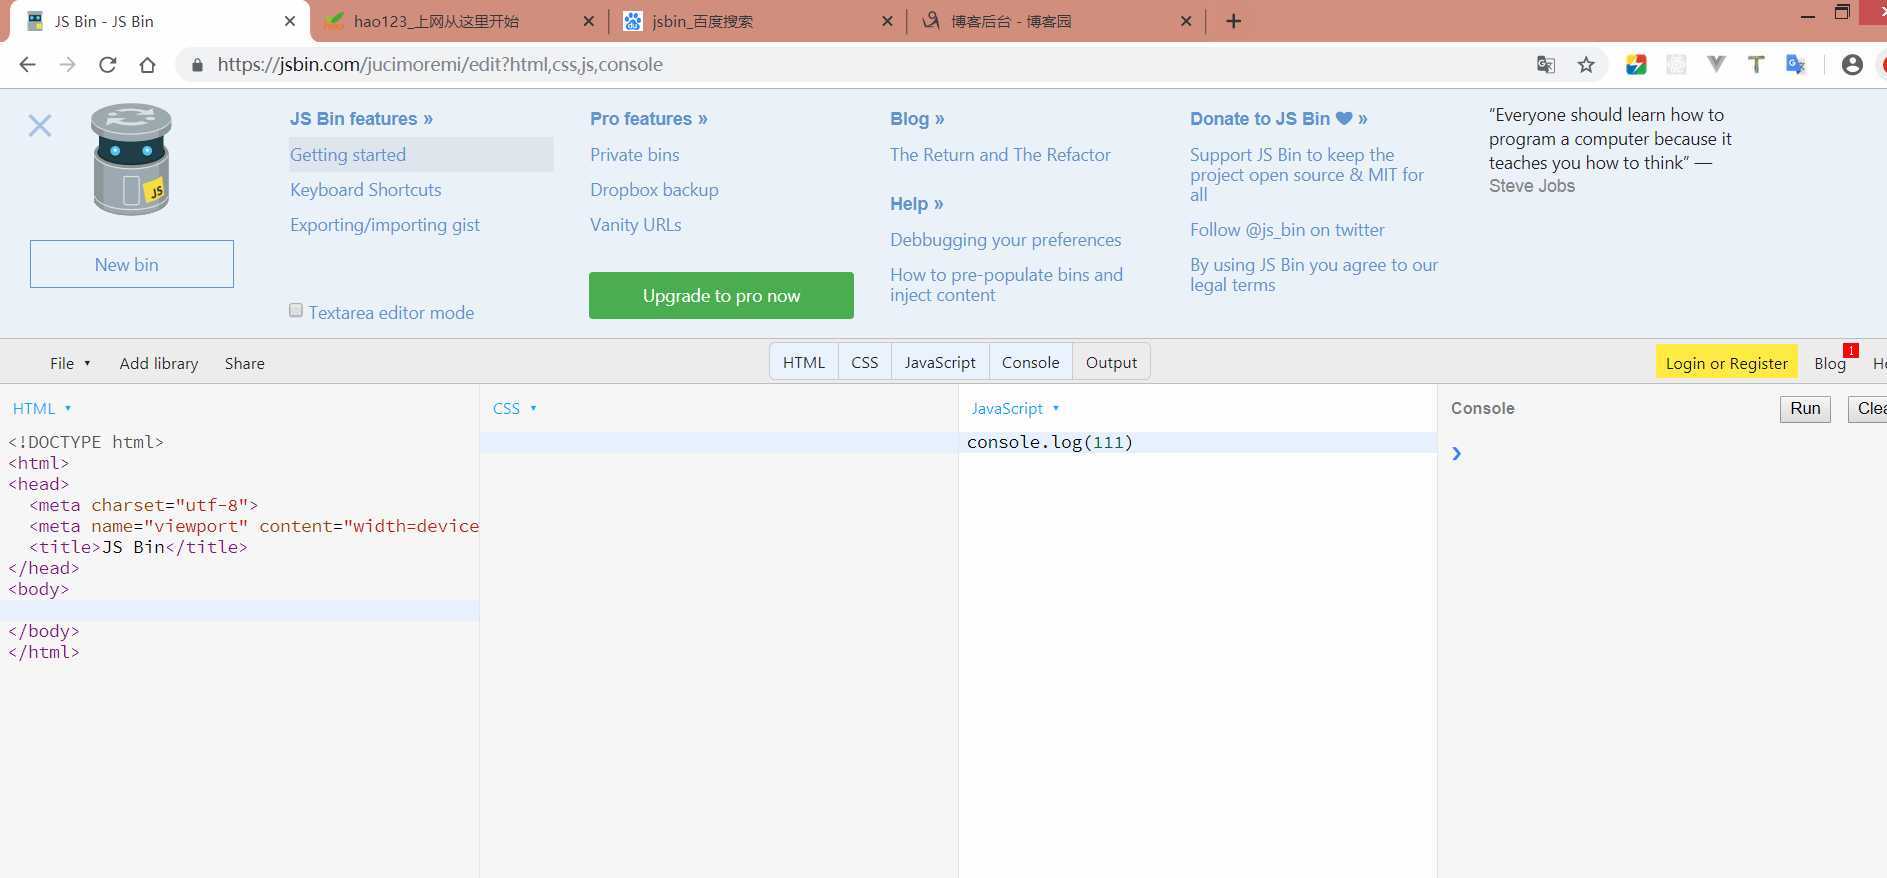Viewport: 1887px width, 878px height.
Task: Enable Textarea editor mode checkbox
Action: click(296, 311)
